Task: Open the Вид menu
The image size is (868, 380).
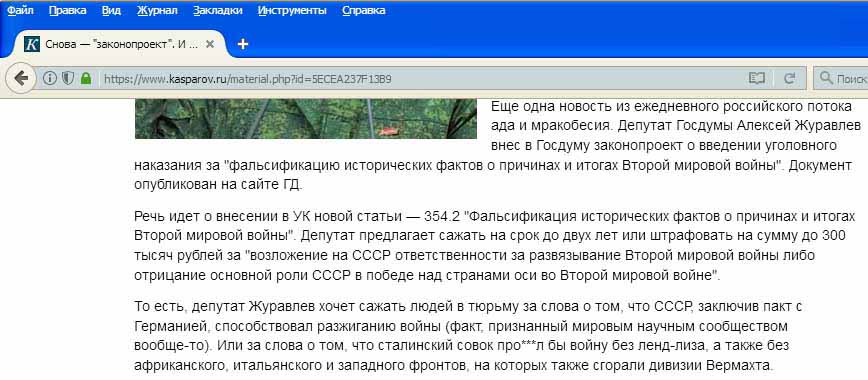Action: pyautogui.click(x=111, y=11)
